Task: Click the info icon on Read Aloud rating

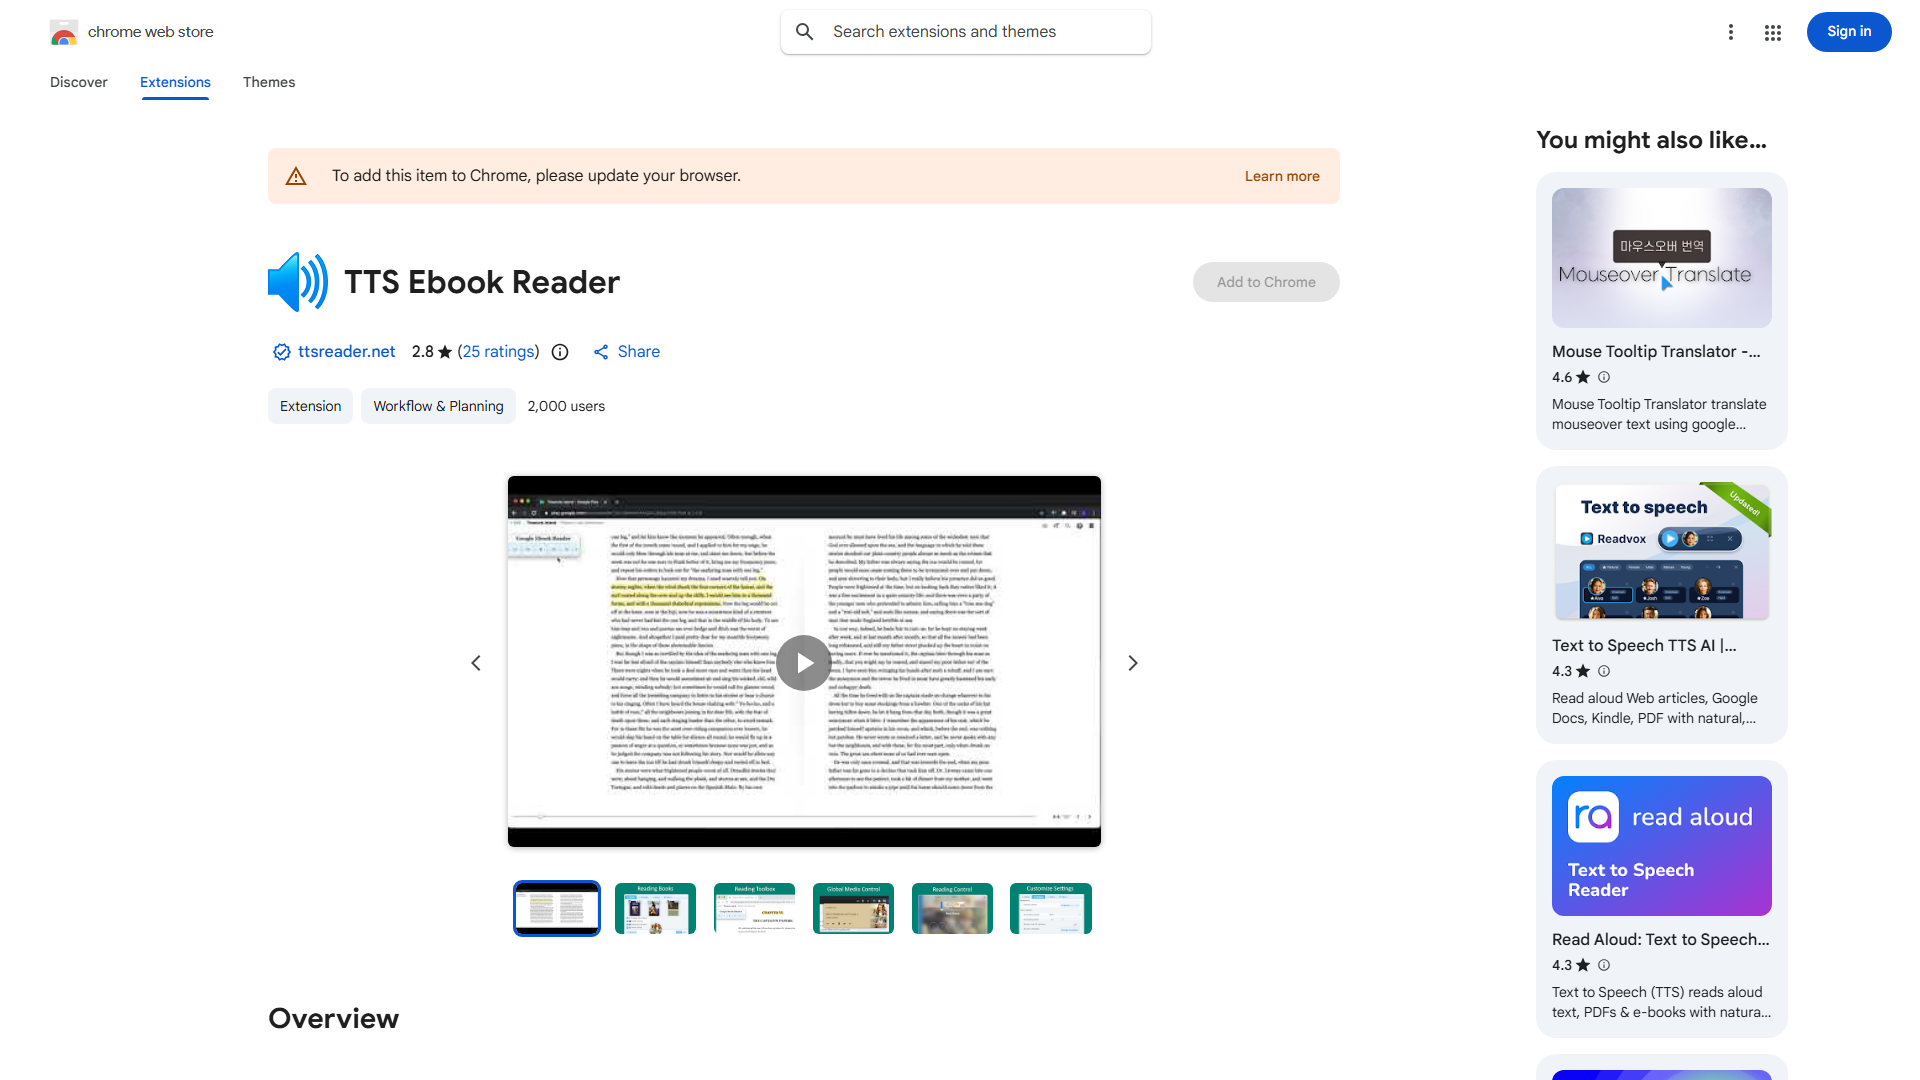Action: [x=1604, y=965]
